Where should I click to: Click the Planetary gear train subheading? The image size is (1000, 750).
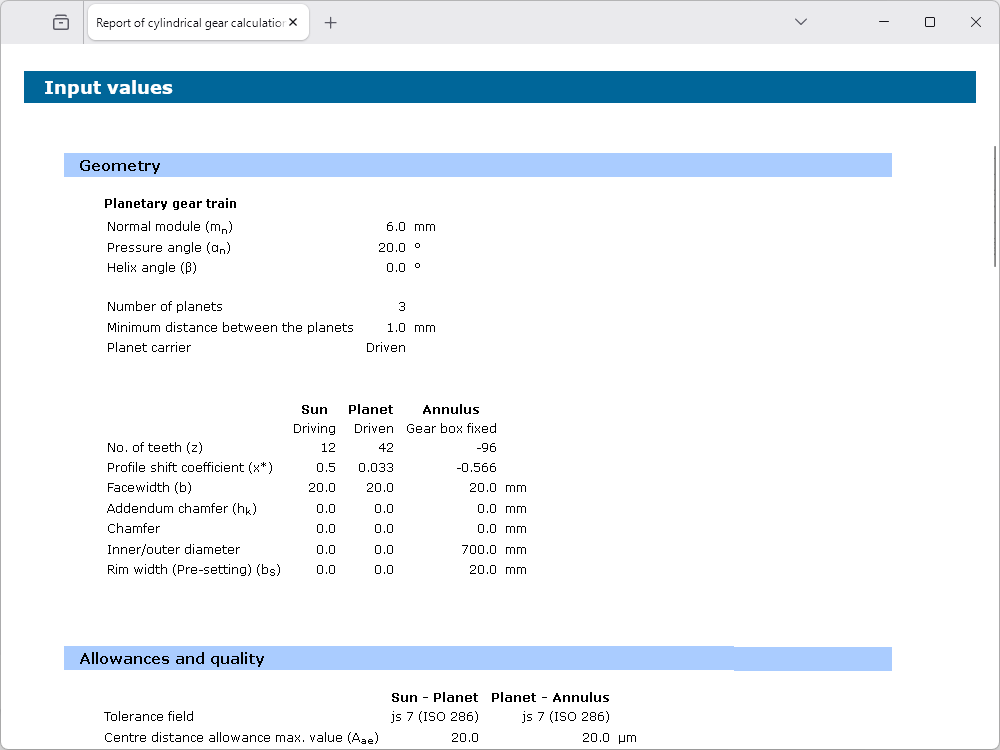(170, 204)
